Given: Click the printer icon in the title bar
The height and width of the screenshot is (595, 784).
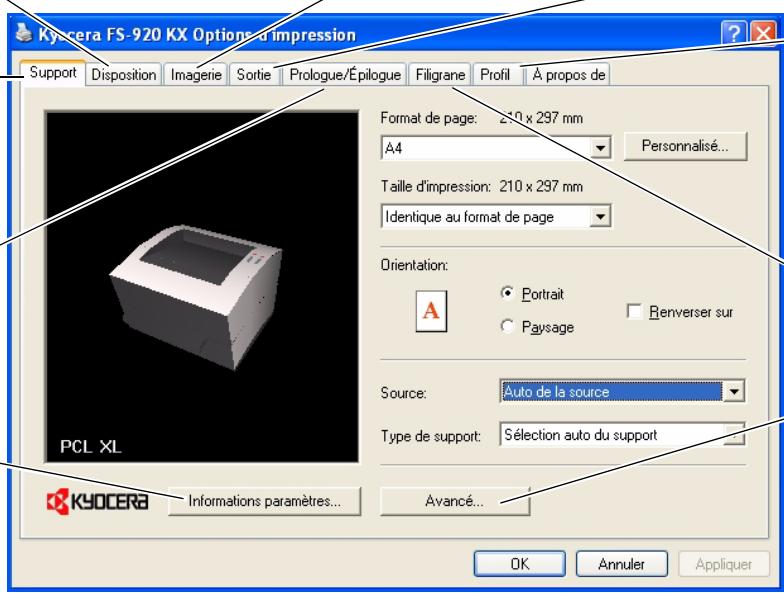Looking at the screenshot, I should (x=24, y=32).
